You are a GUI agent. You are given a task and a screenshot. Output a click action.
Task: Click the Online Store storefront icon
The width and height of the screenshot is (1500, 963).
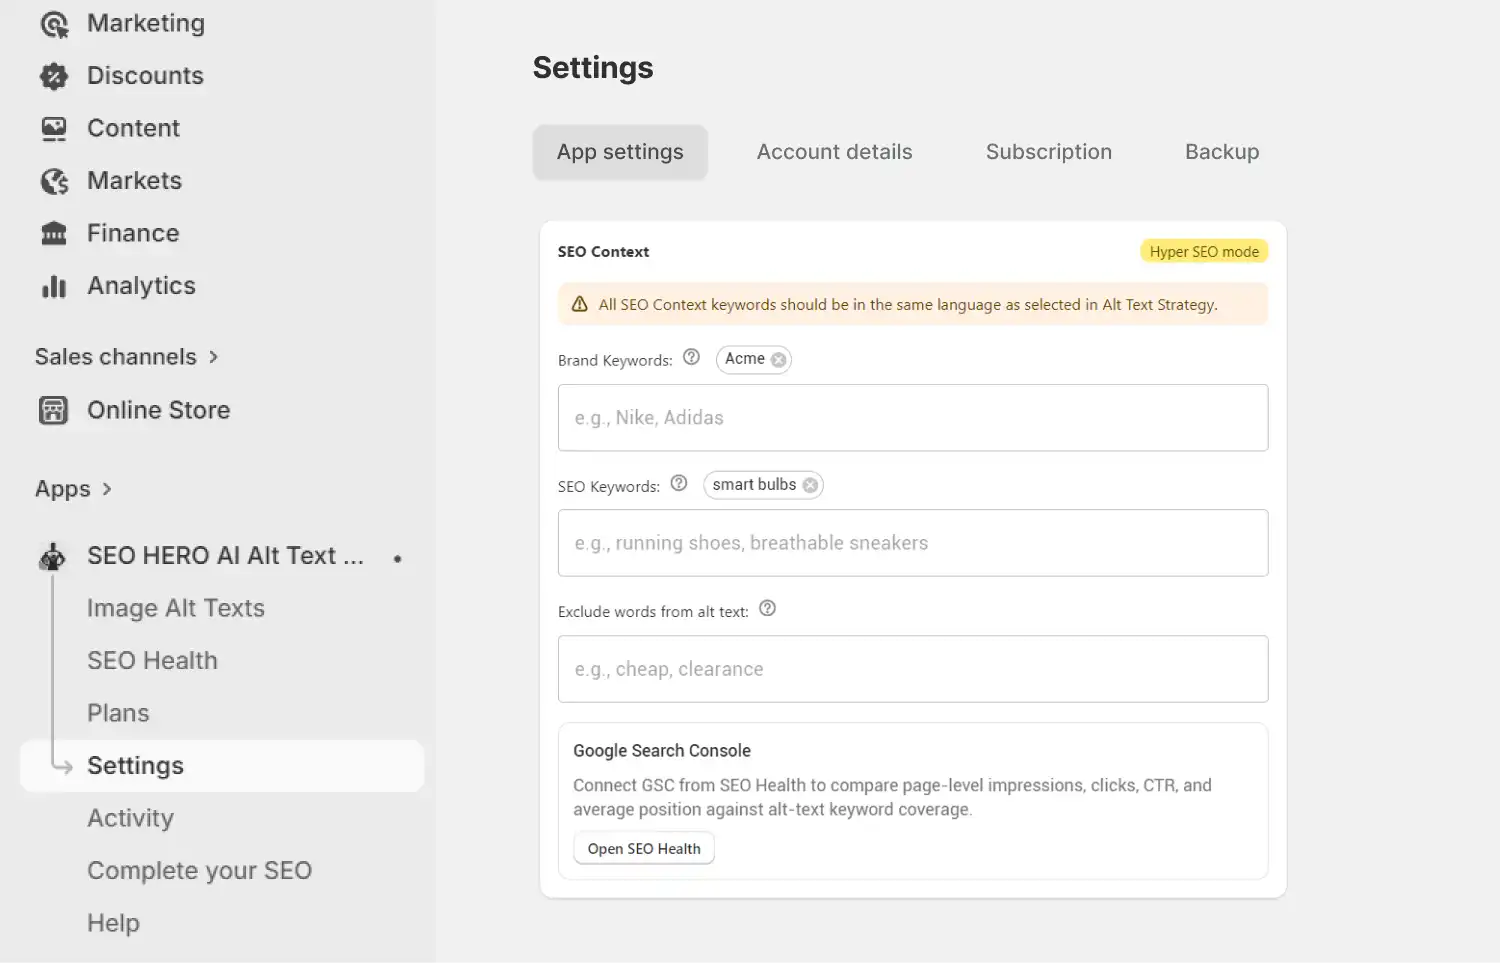coord(53,410)
